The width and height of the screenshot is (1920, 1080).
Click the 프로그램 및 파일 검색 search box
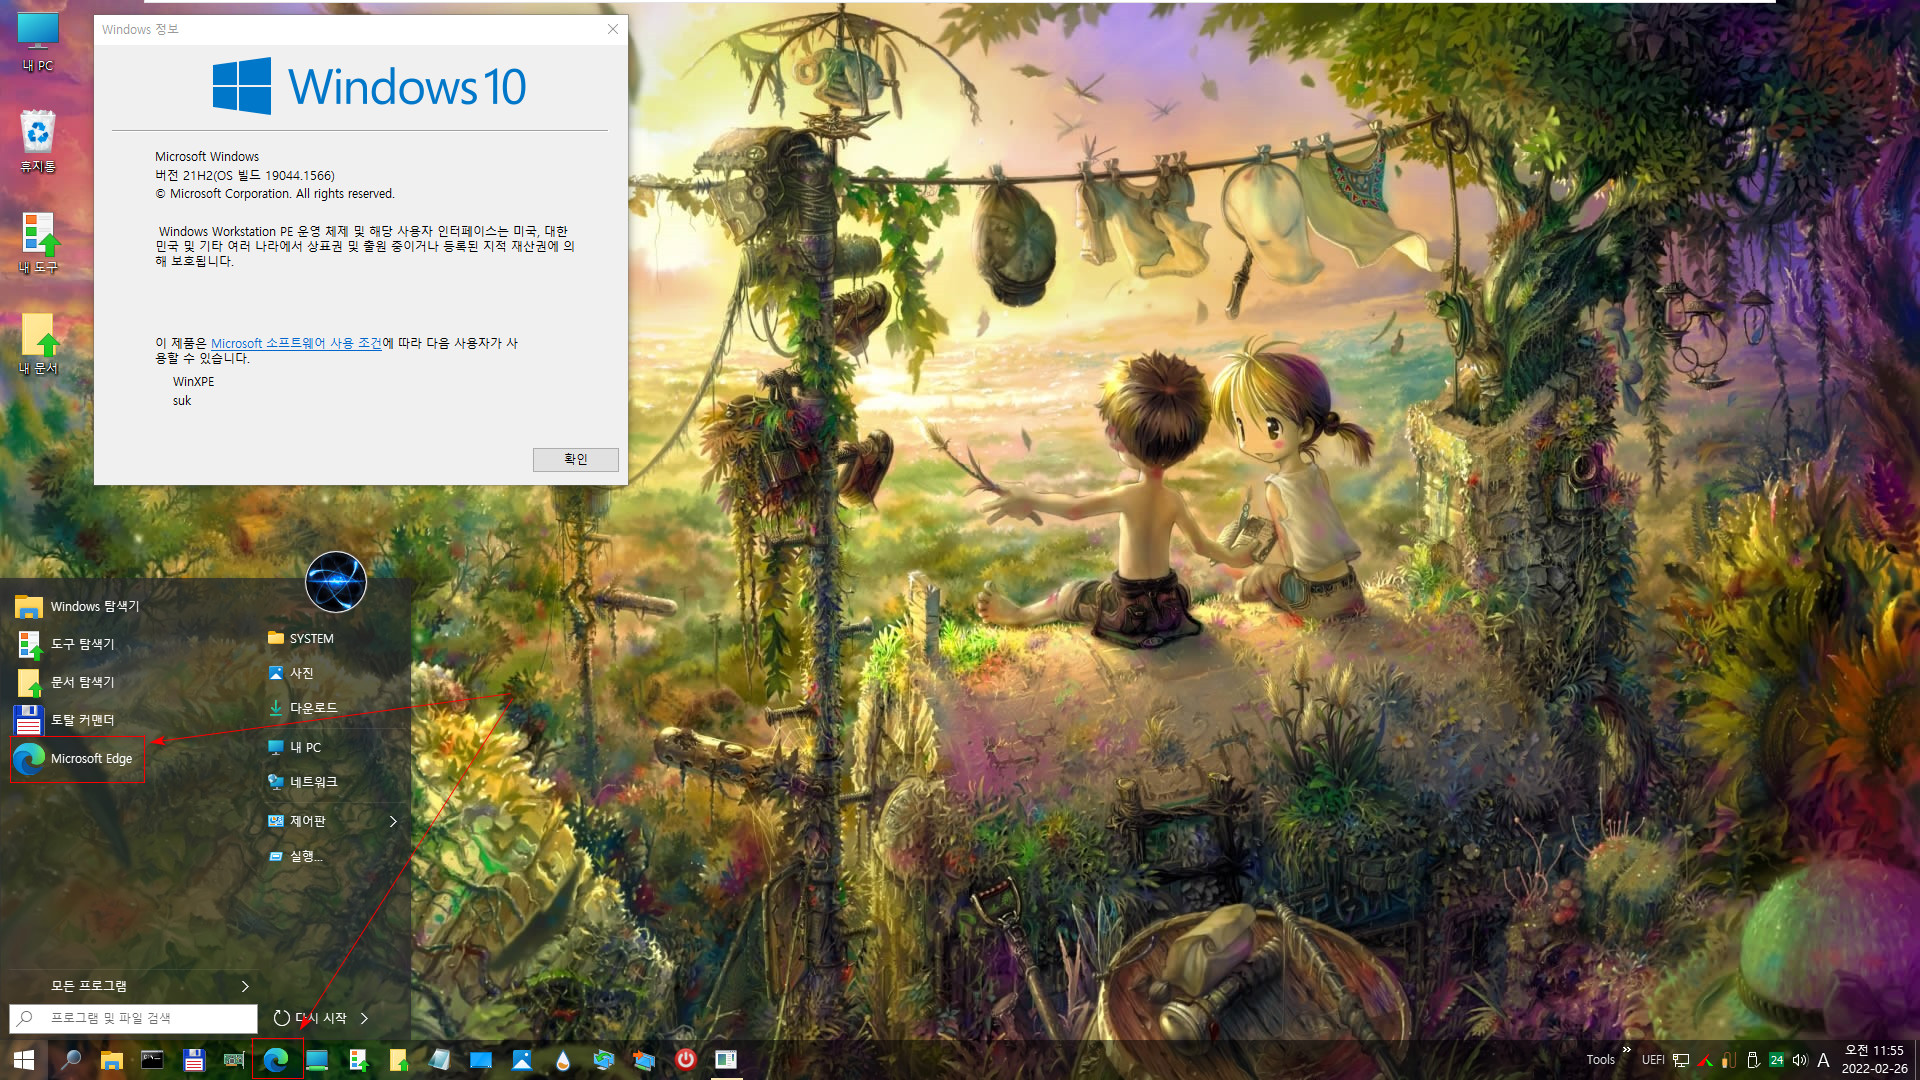pyautogui.click(x=134, y=1018)
